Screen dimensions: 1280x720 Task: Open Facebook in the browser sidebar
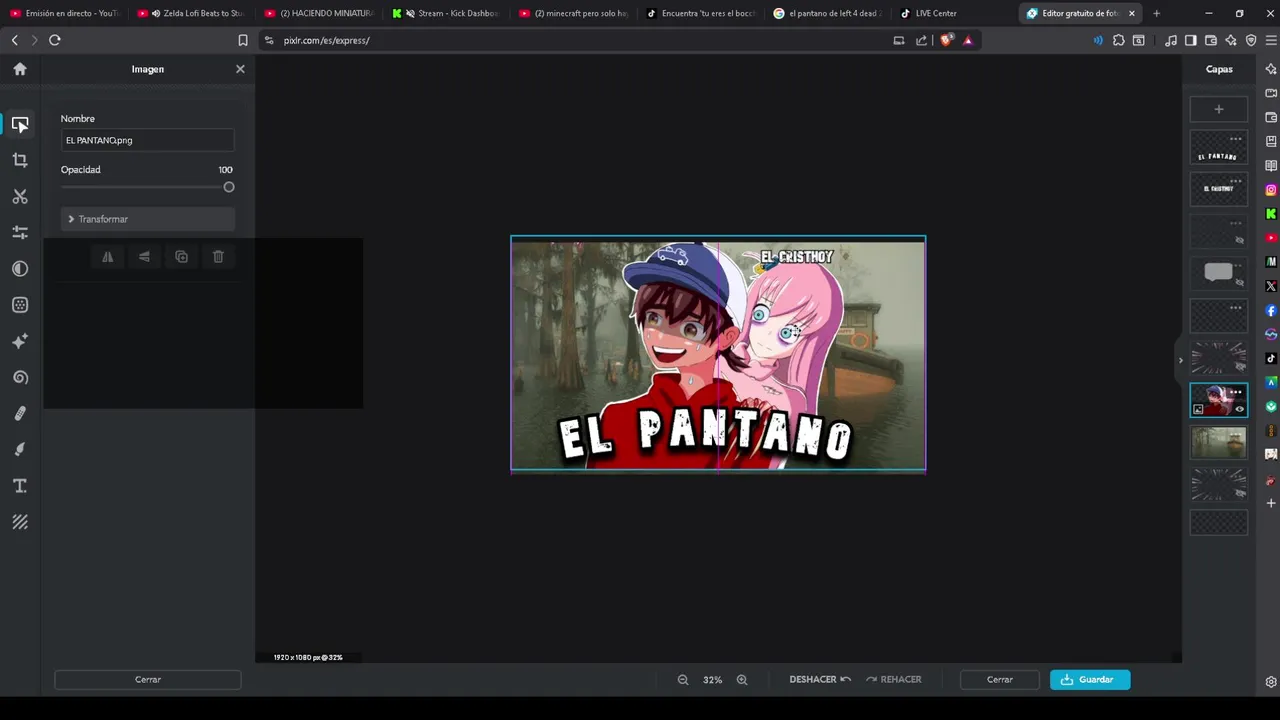(x=1271, y=310)
